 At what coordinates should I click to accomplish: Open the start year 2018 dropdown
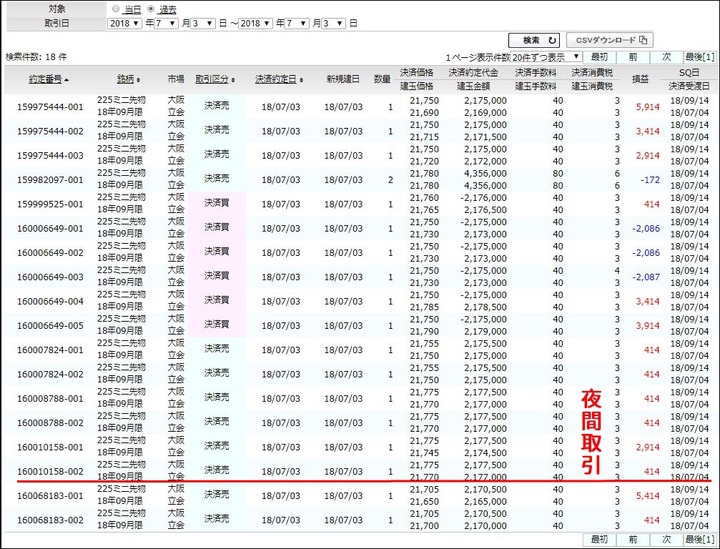[x=124, y=23]
